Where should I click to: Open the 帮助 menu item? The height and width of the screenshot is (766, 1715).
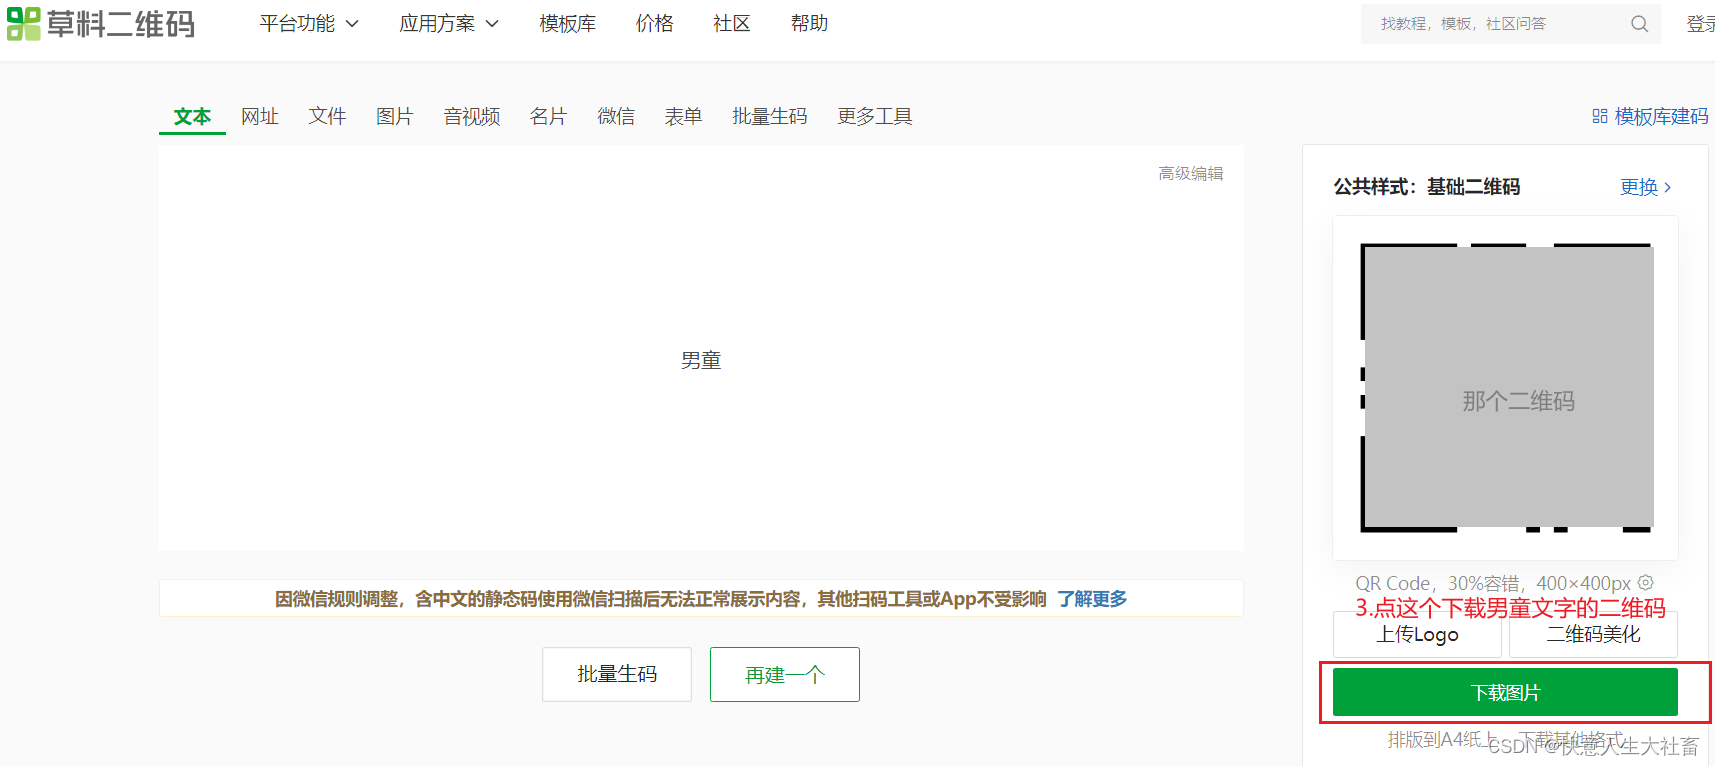(809, 24)
